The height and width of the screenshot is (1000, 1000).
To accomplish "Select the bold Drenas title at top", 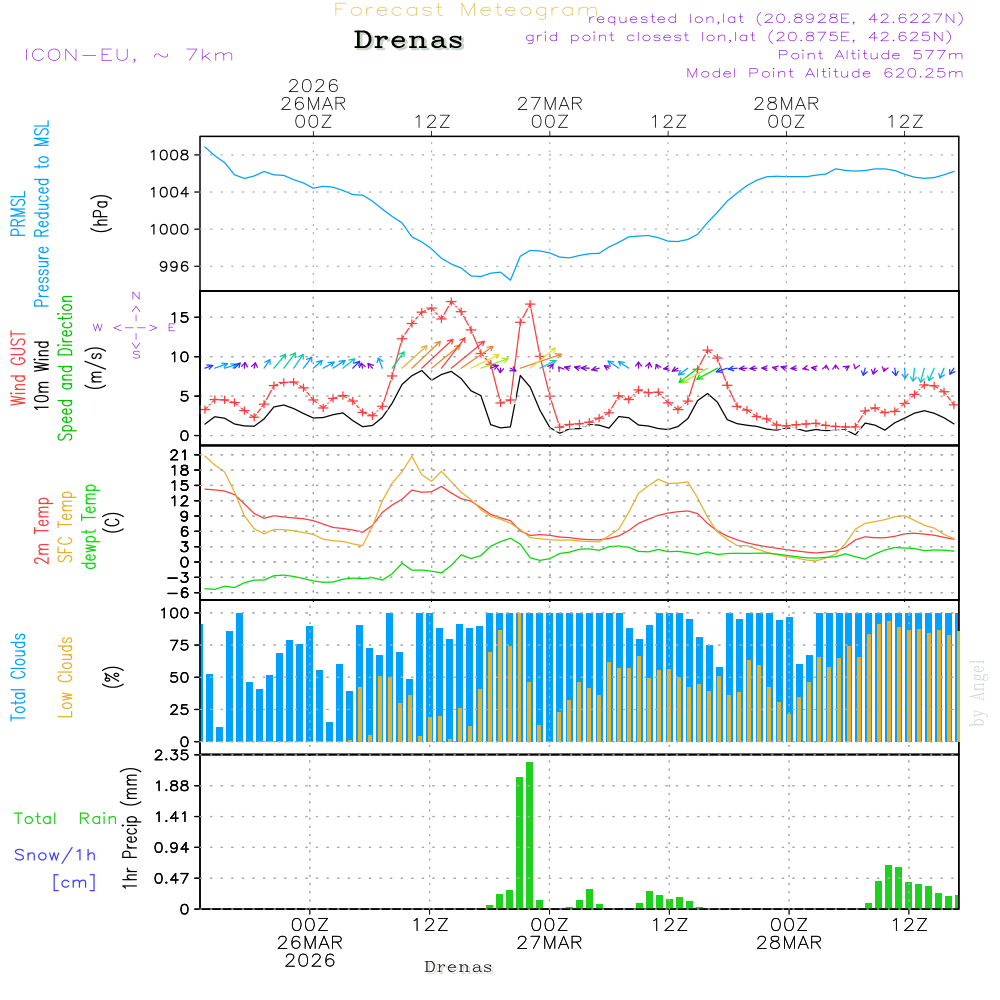I will pyautogui.click(x=409, y=41).
